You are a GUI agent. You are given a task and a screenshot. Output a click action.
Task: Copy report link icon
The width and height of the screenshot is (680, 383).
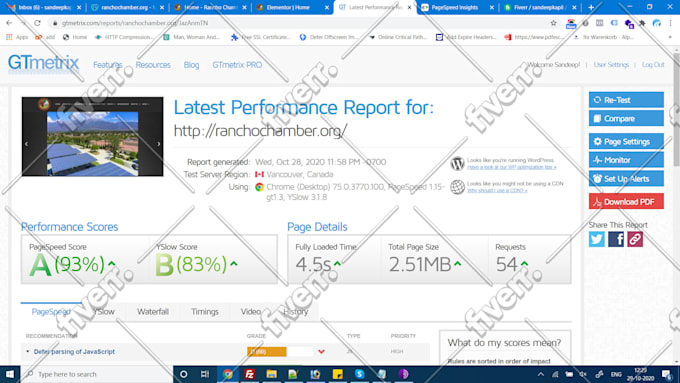(x=635, y=239)
